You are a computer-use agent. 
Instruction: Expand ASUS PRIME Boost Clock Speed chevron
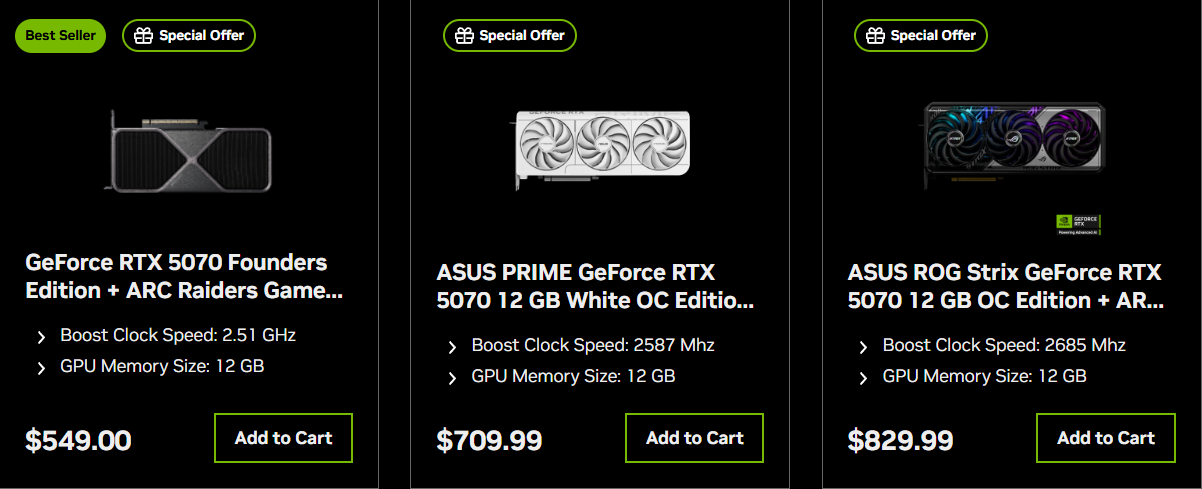tap(452, 347)
